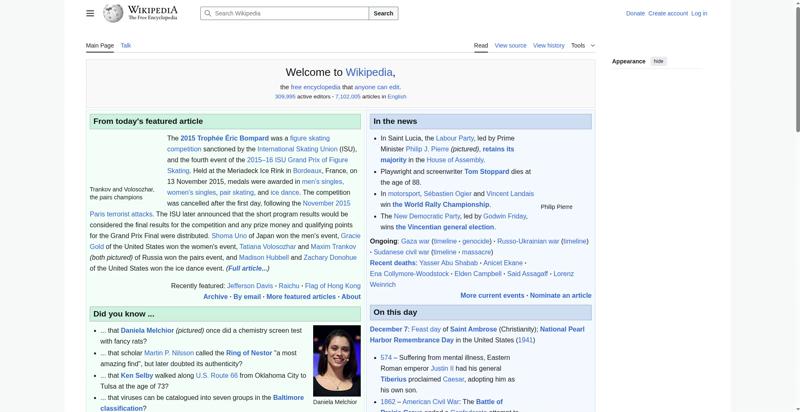Click the magnifier icon in search box

(208, 13)
